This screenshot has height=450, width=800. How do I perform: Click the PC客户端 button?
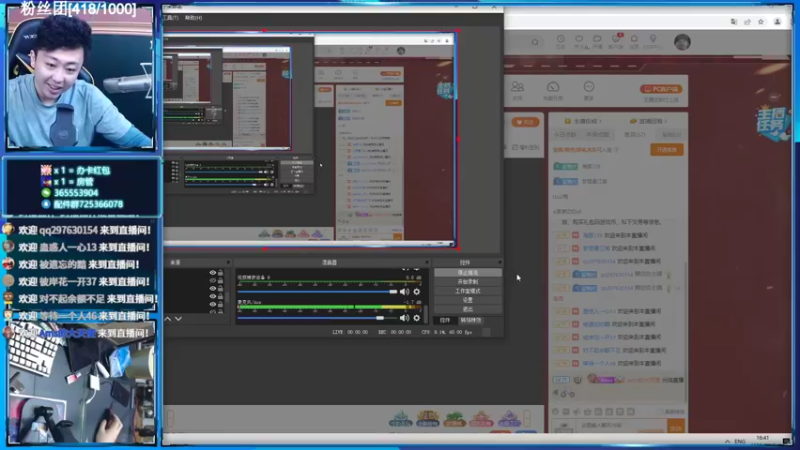661,89
